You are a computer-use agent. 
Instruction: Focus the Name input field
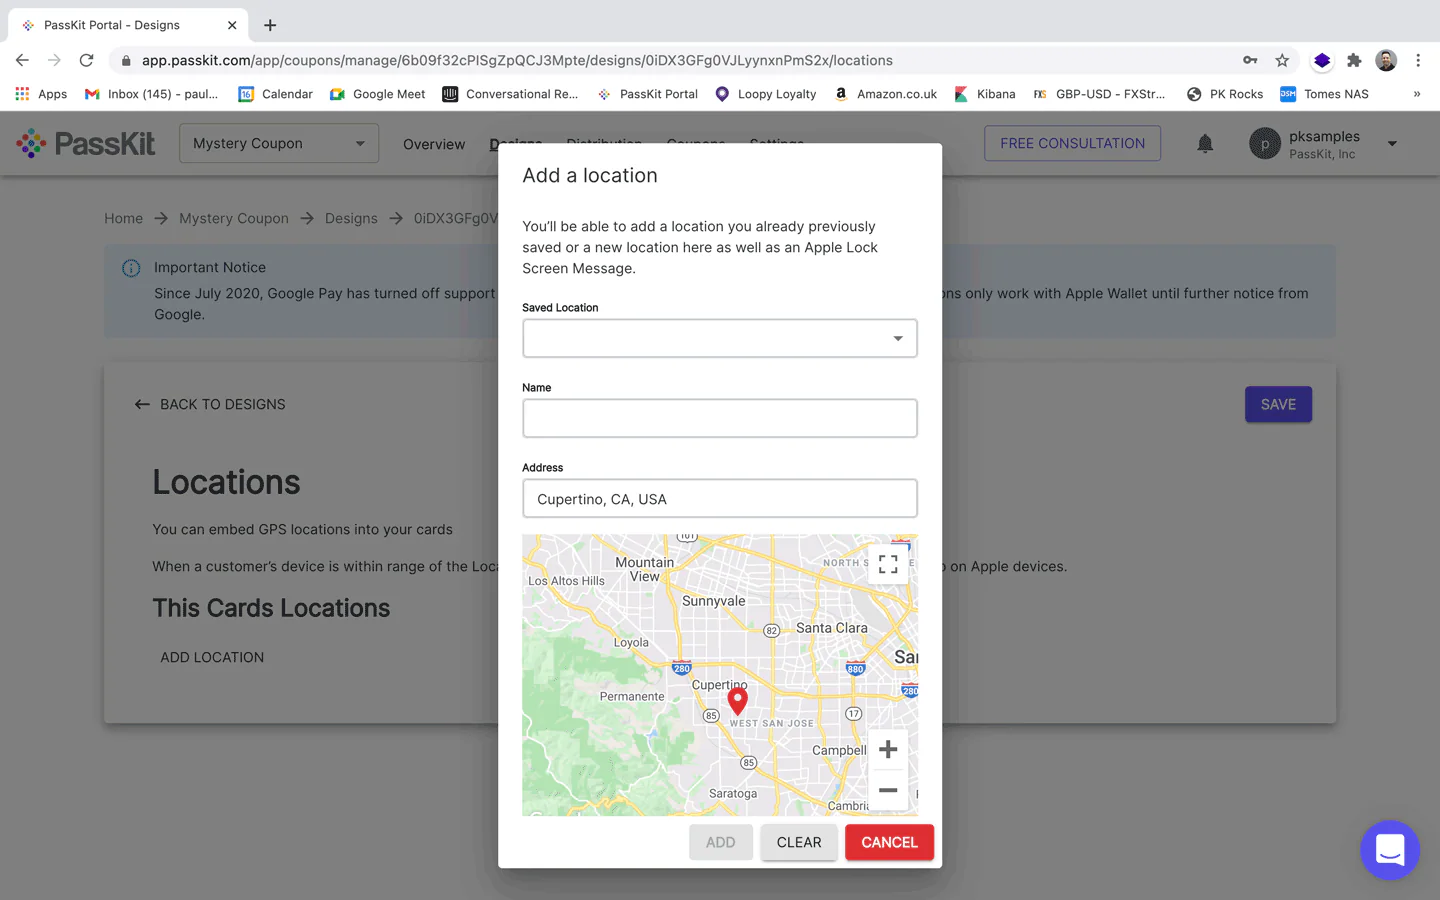click(x=720, y=418)
